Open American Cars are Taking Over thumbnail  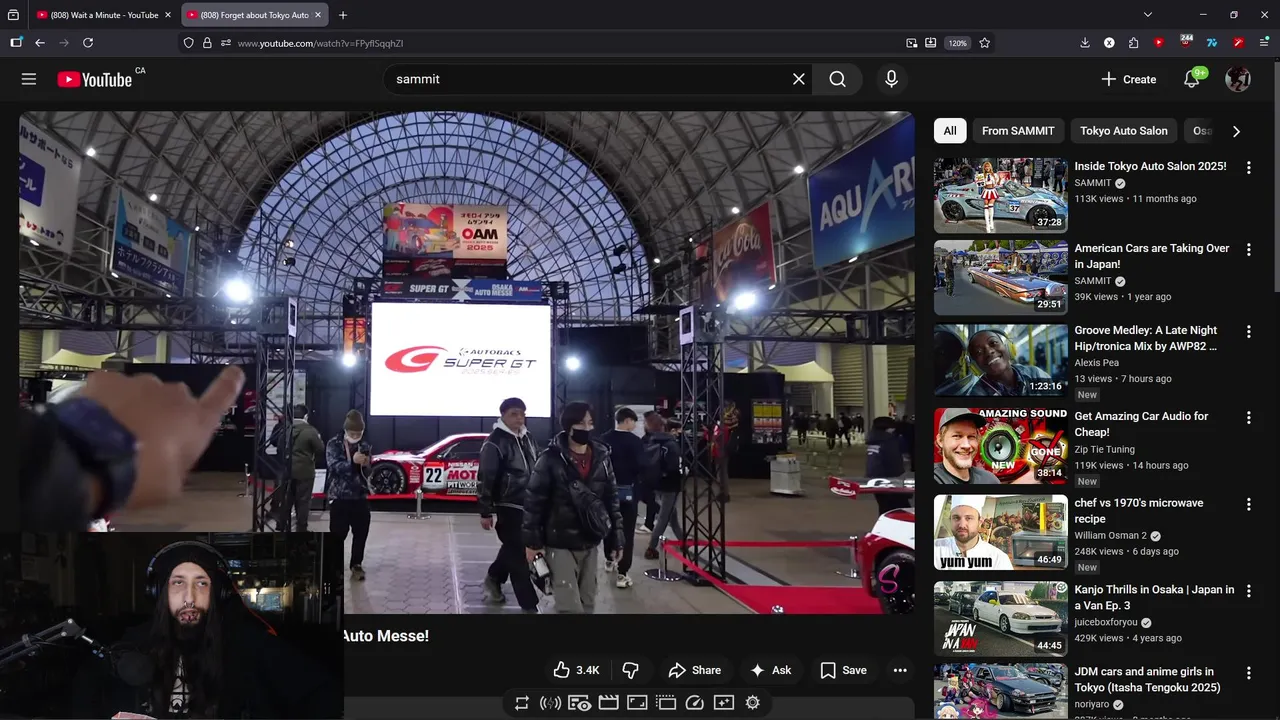pyautogui.click(x=1001, y=277)
